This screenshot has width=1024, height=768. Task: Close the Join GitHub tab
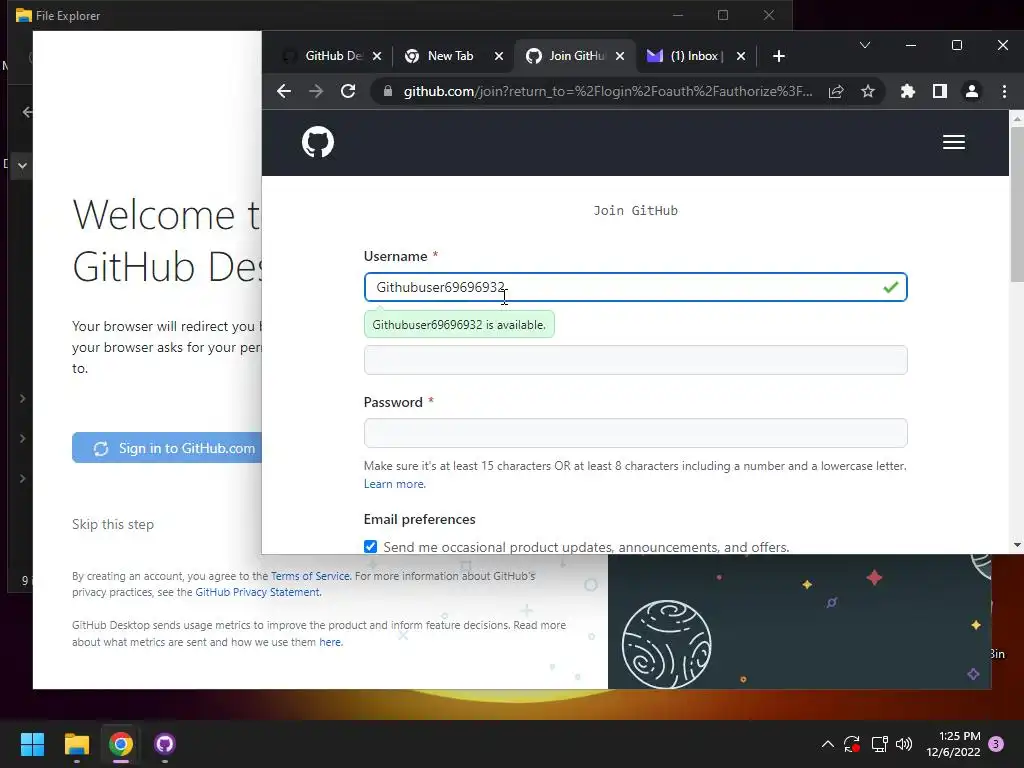click(620, 56)
